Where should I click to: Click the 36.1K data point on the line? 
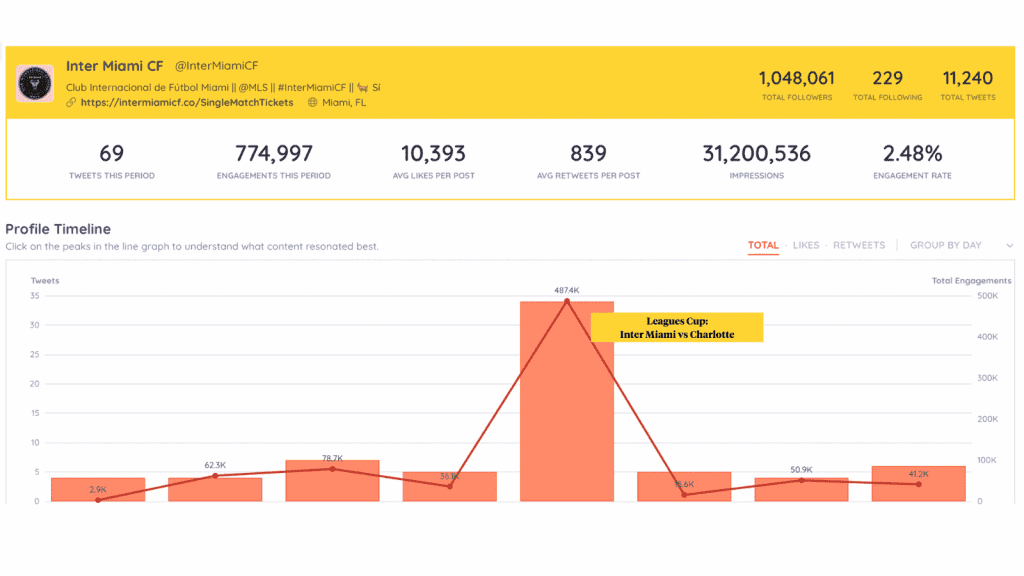click(449, 486)
